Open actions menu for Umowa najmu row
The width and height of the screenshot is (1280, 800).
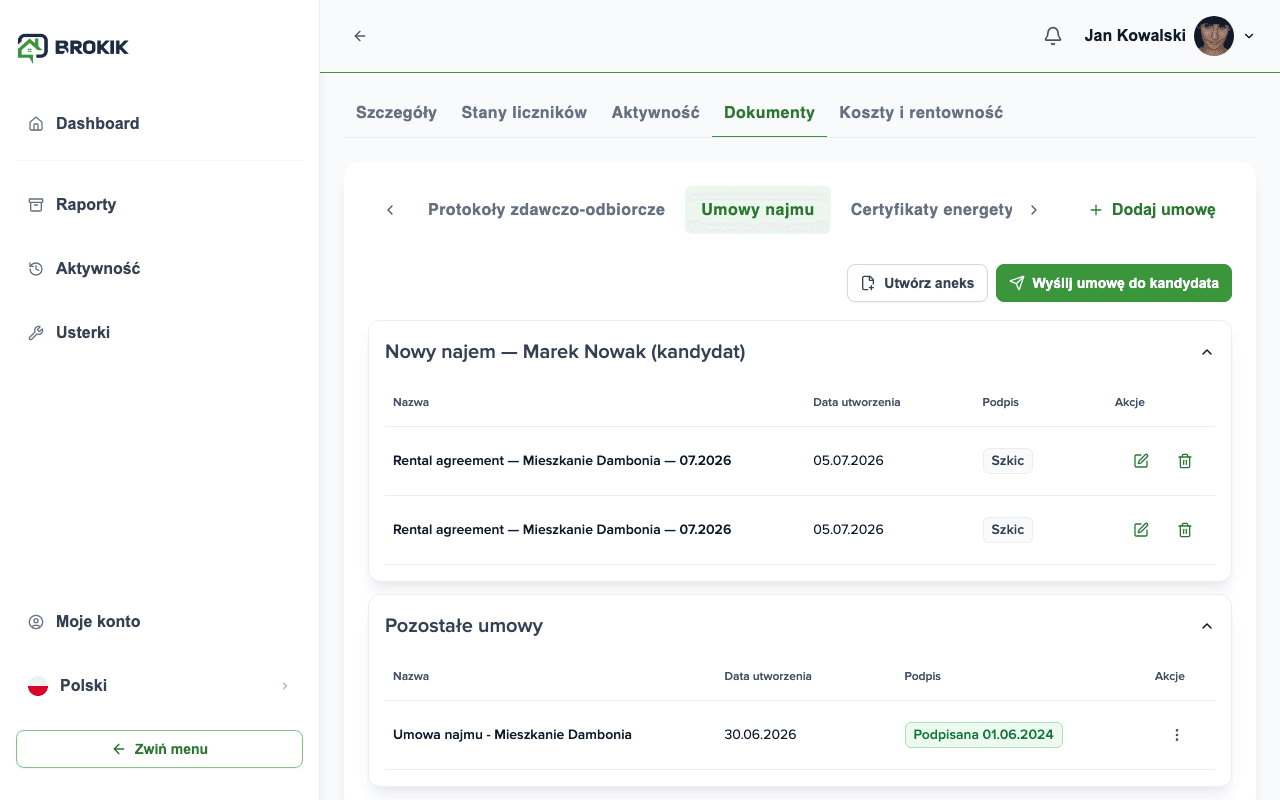pyautogui.click(x=1177, y=735)
